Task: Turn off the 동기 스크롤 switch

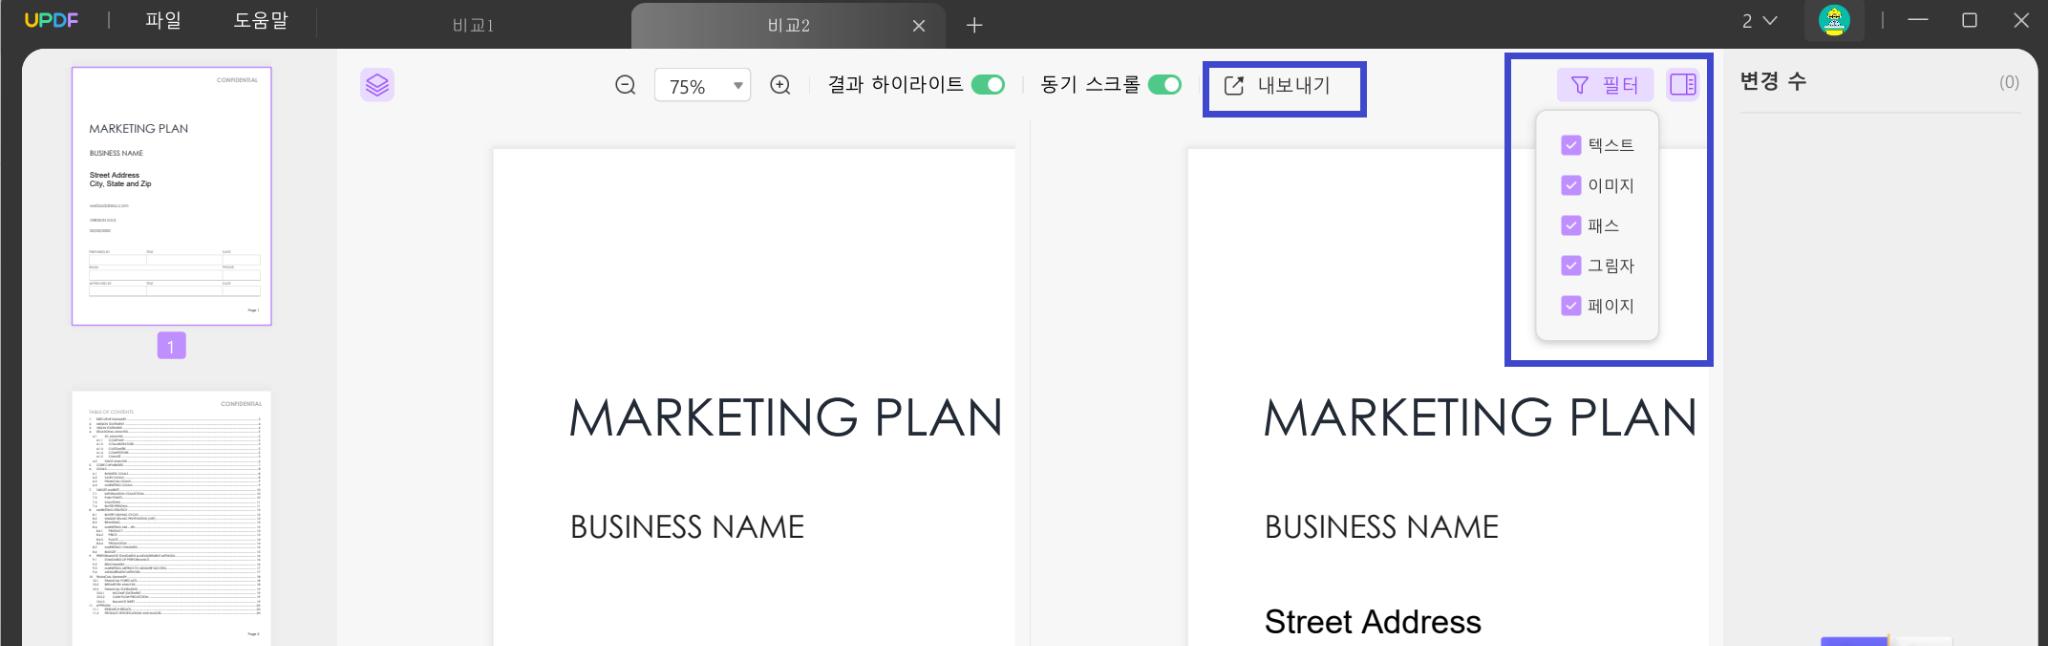Action: (1165, 85)
